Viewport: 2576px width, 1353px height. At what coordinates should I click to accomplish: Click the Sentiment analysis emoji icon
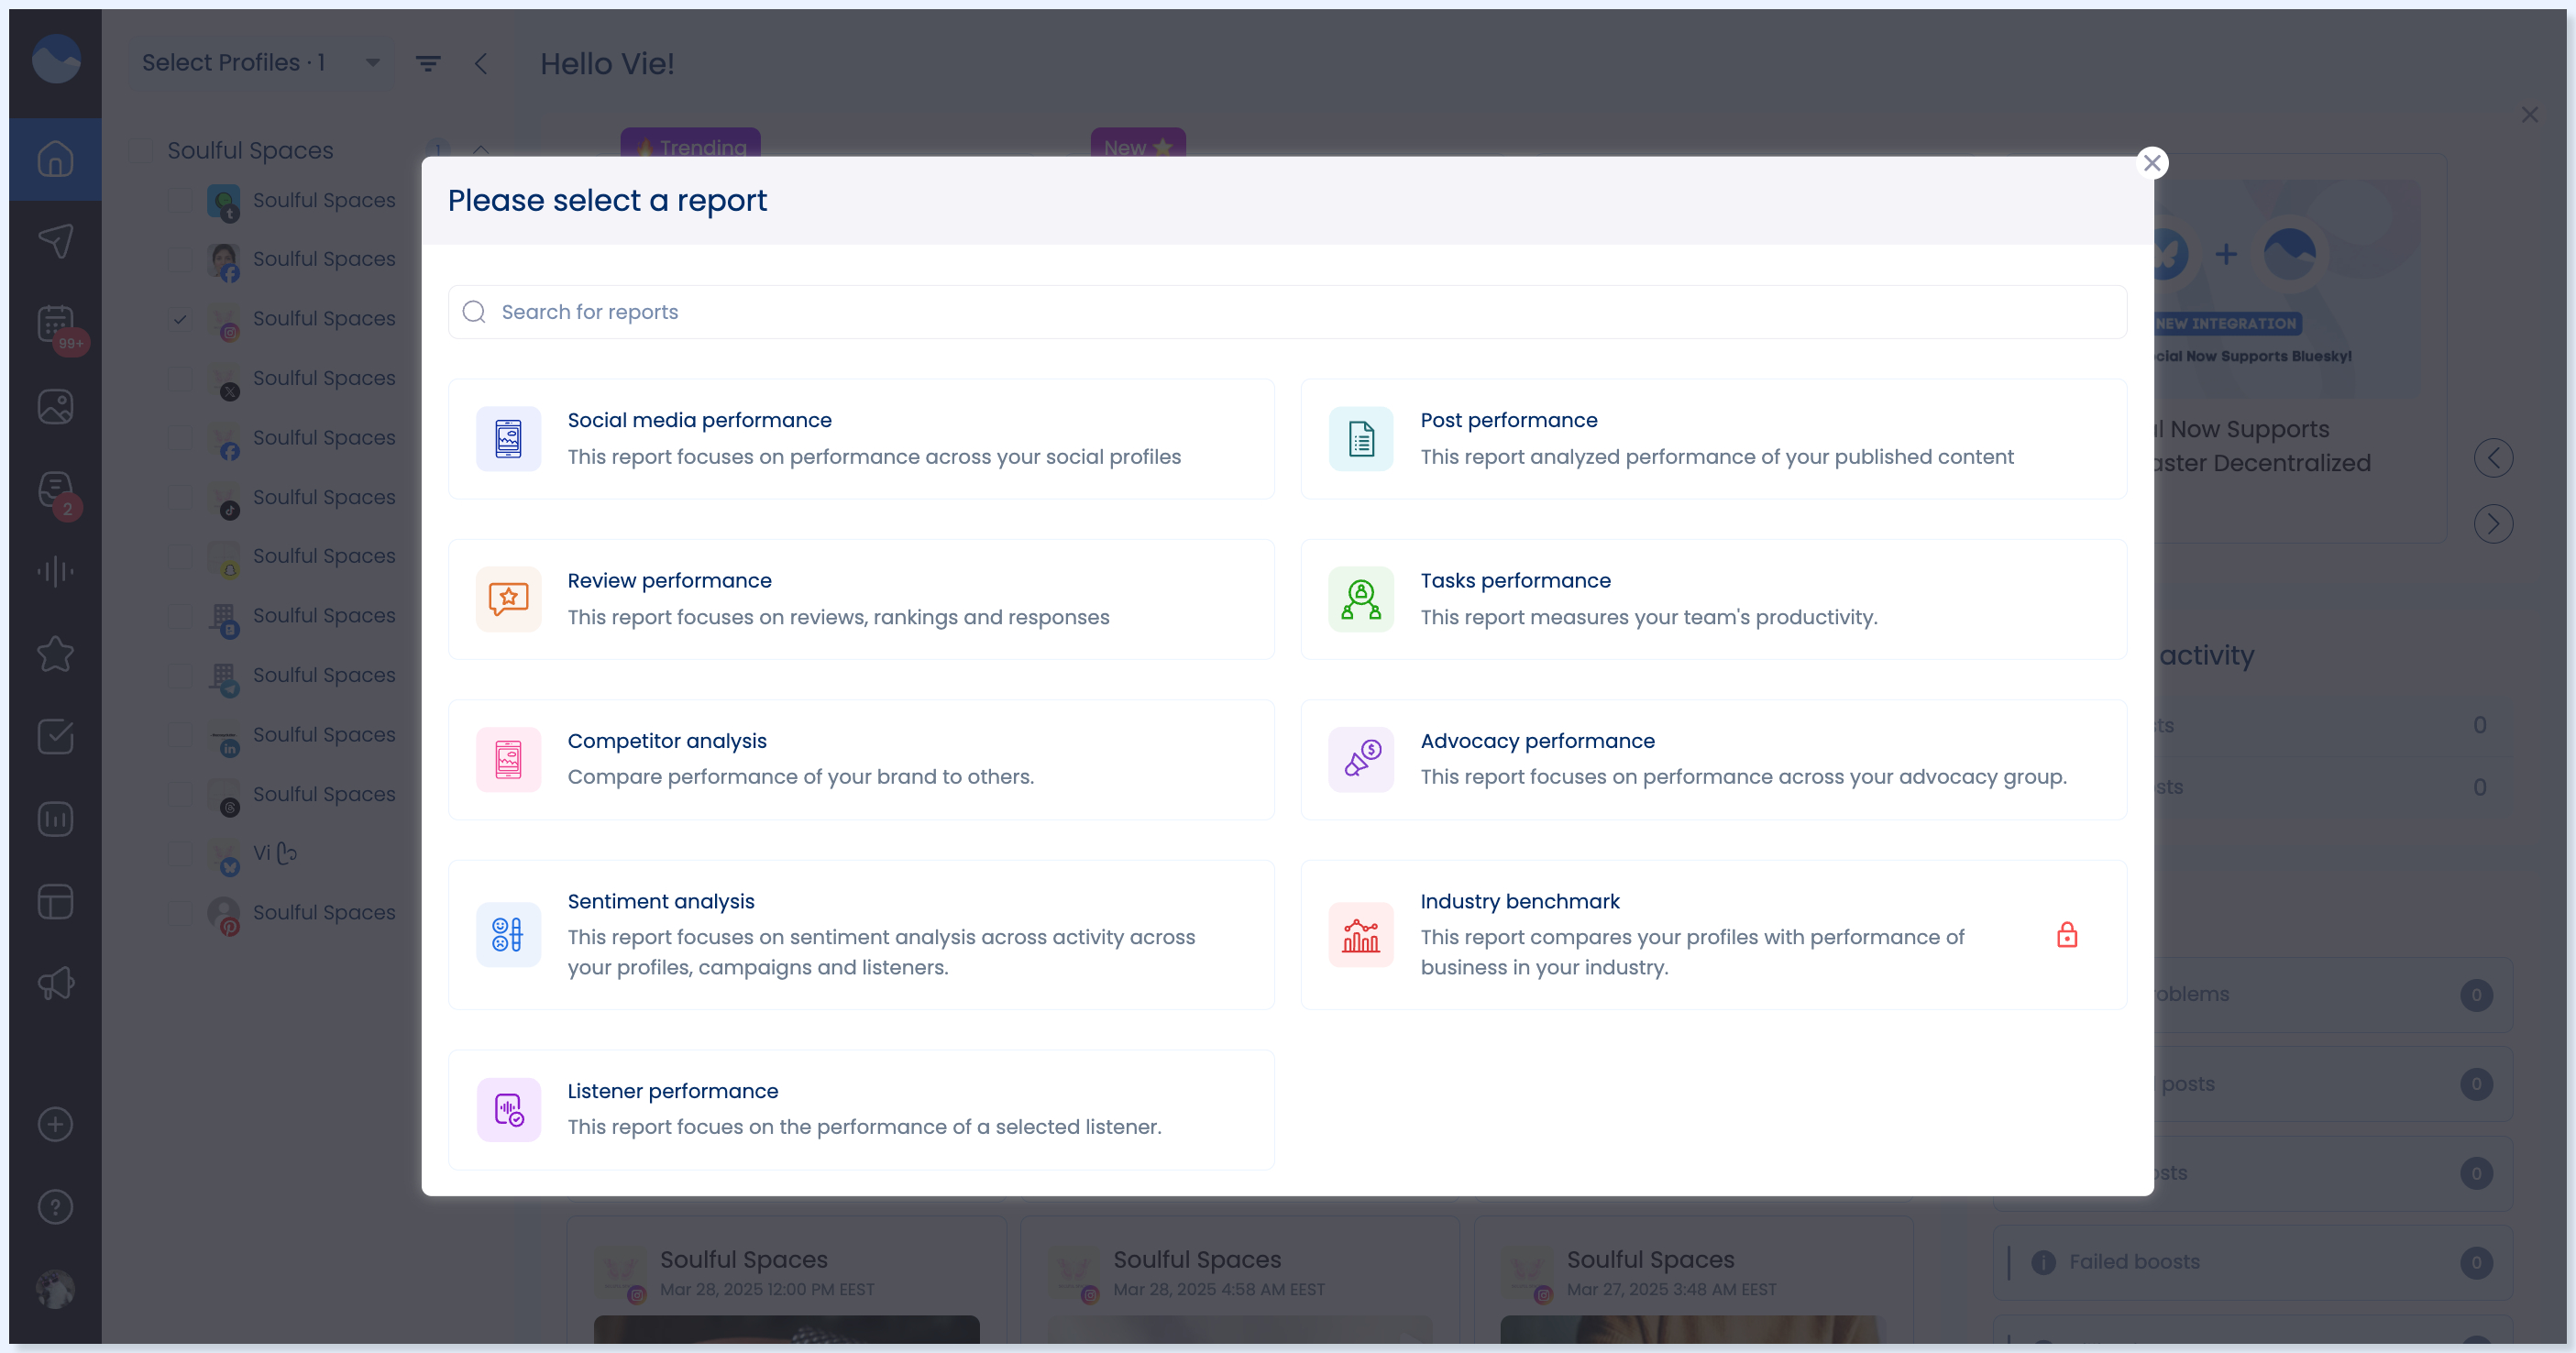pyautogui.click(x=508, y=935)
